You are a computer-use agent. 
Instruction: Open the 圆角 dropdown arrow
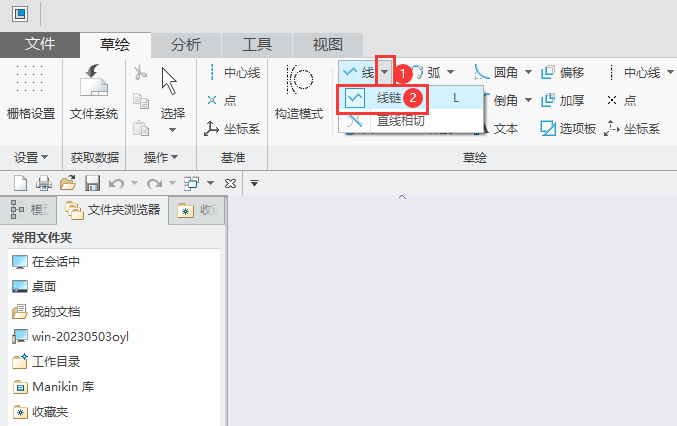coord(528,72)
